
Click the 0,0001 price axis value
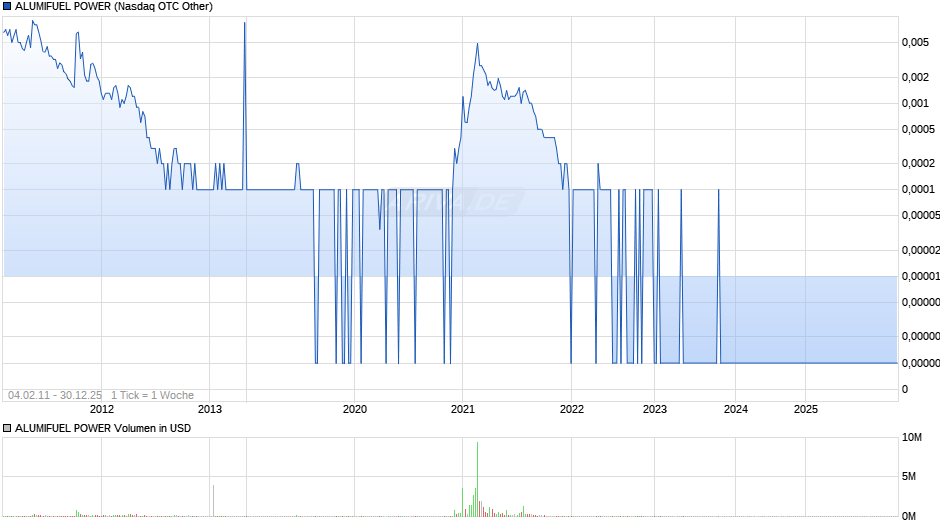pos(918,190)
